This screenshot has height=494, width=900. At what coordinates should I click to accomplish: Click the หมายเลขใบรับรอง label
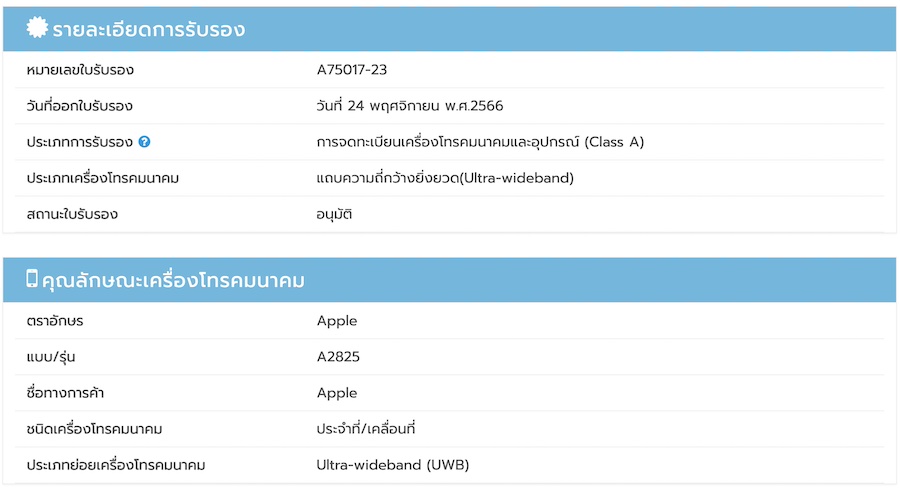pos(80,70)
